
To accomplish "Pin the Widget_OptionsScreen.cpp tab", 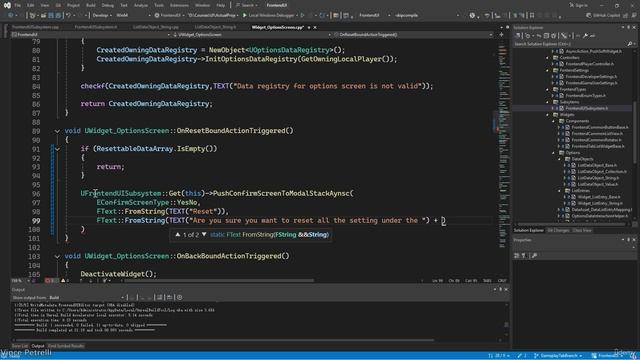I will pyautogui.click(x=309, y=27).
